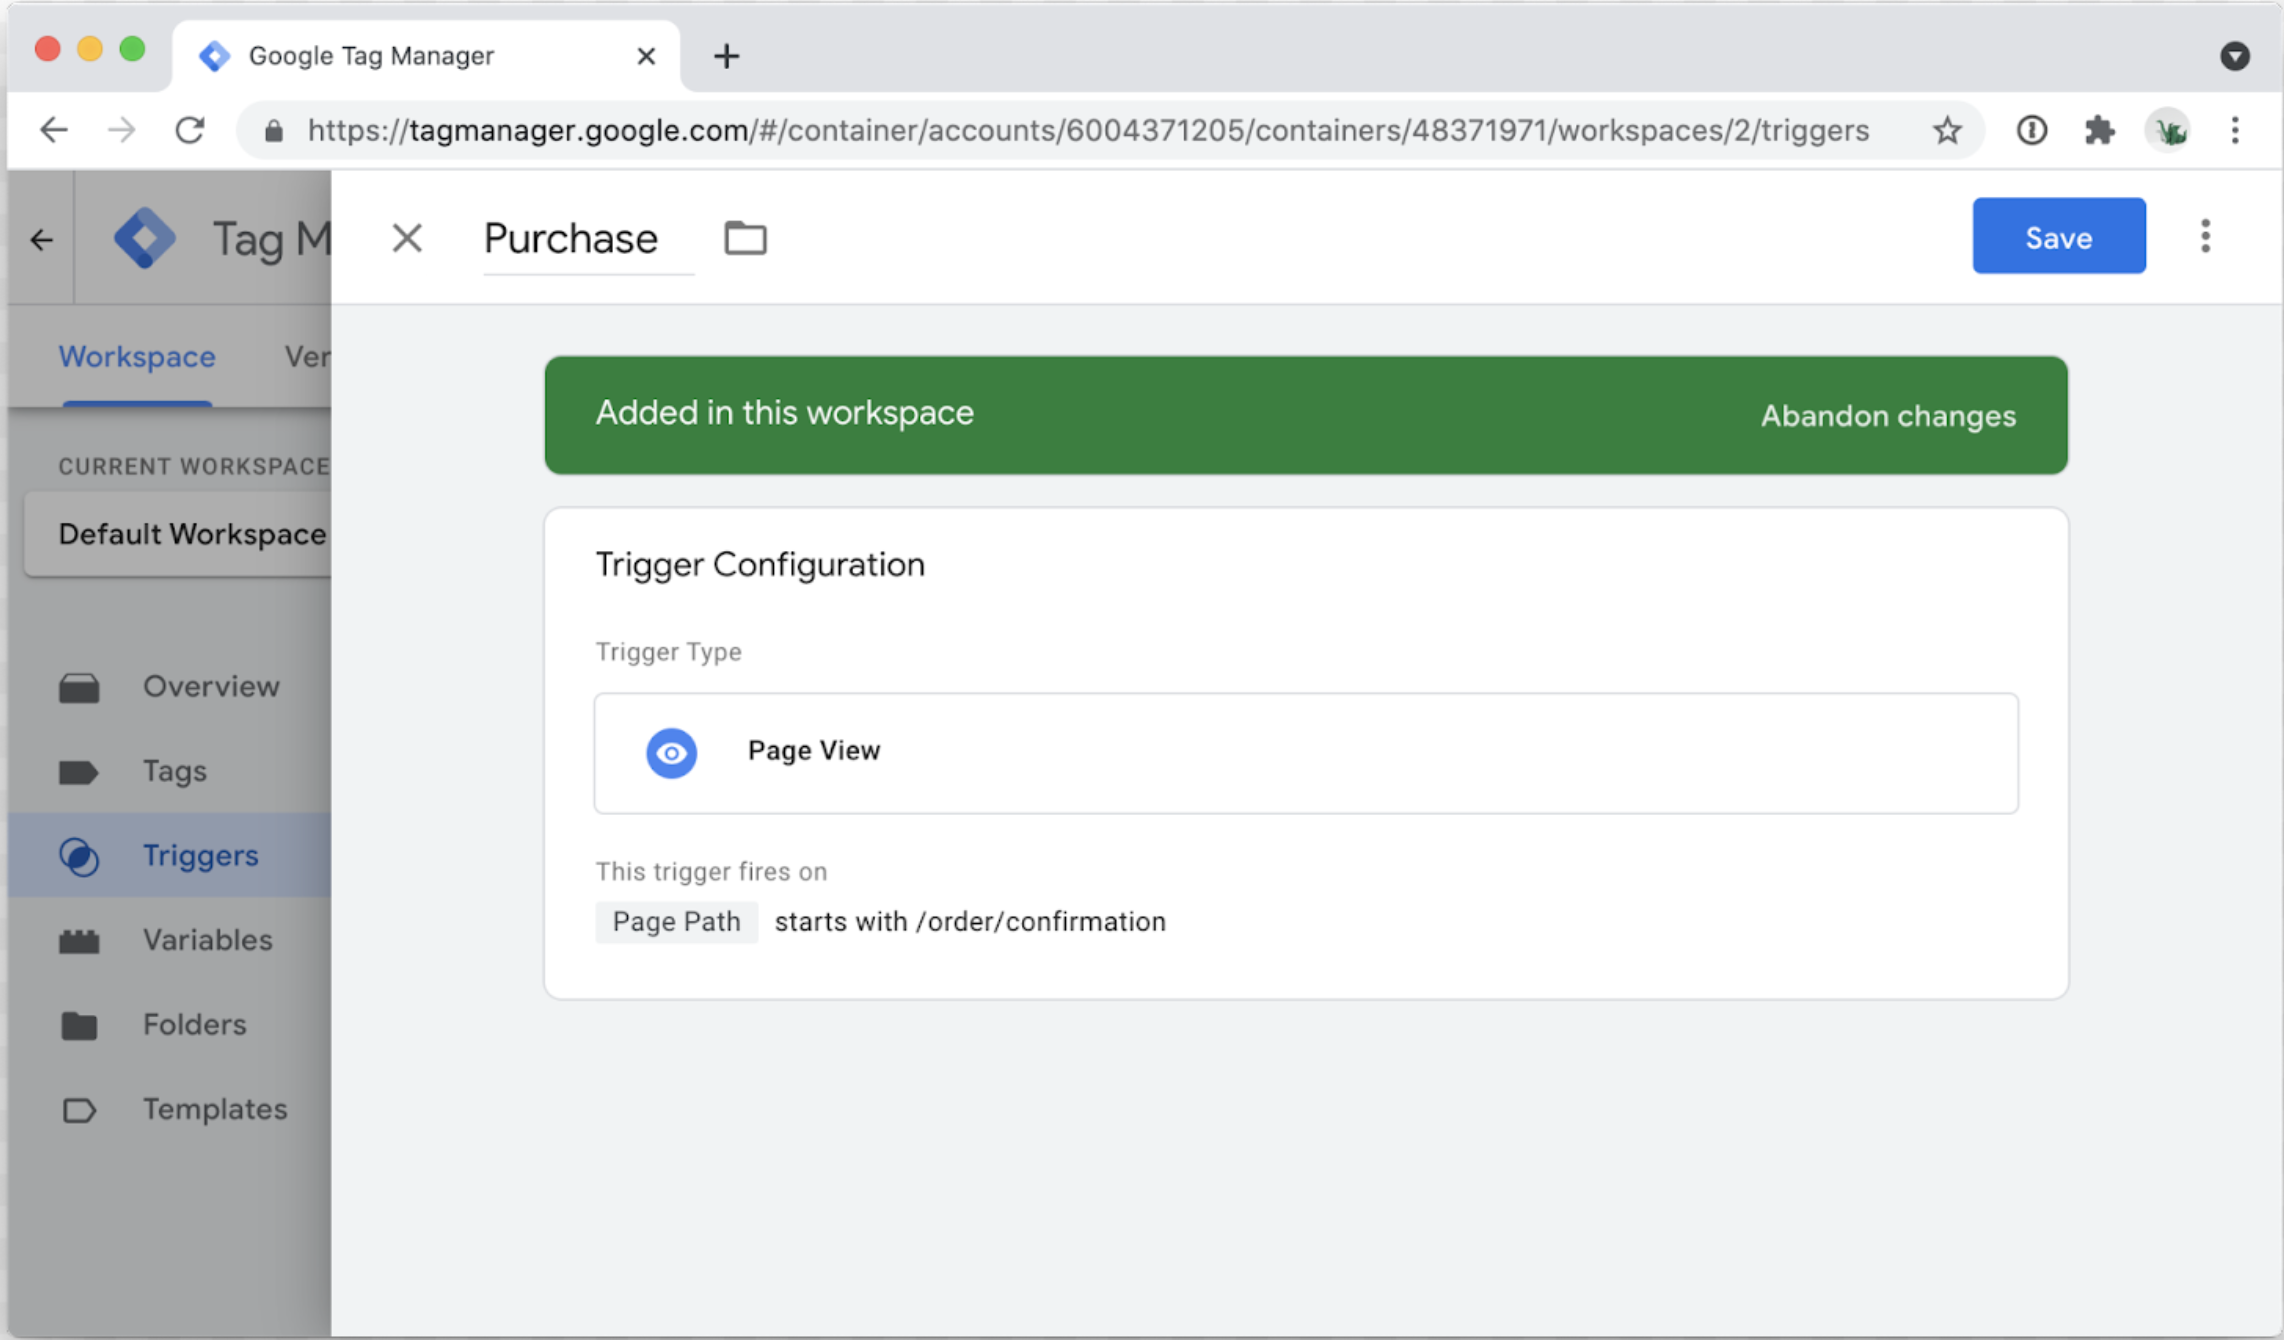Bookmark this page with the star icon
Viewport: 2284px width, 1340px height.
(1946, 130)
